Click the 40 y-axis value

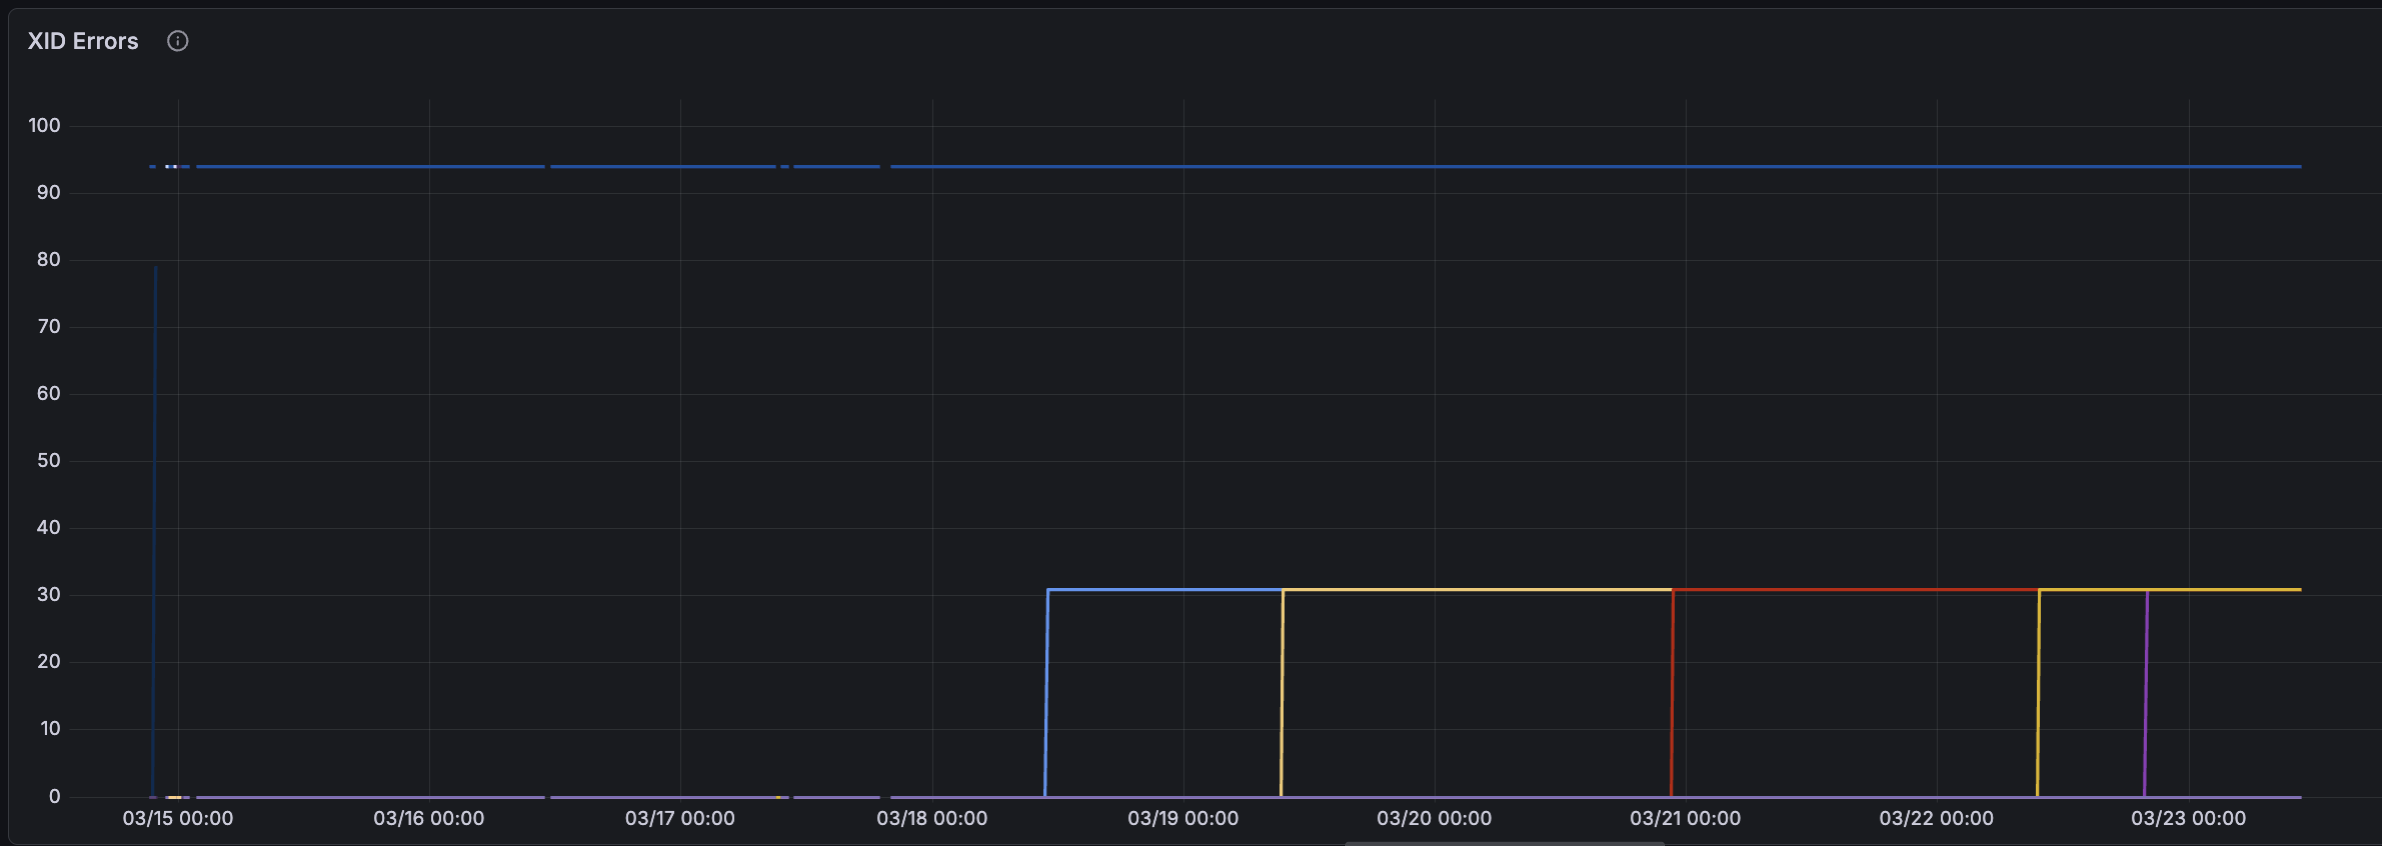tap(48, 527)
